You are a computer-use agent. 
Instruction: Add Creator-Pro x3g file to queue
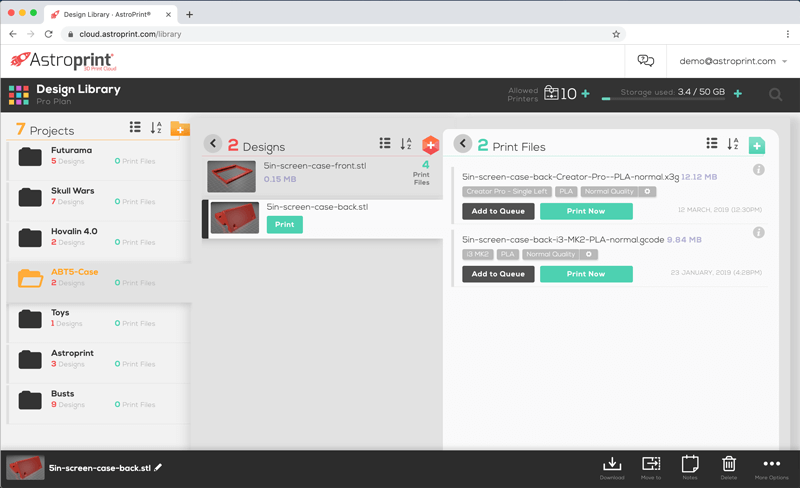point(498,211)
